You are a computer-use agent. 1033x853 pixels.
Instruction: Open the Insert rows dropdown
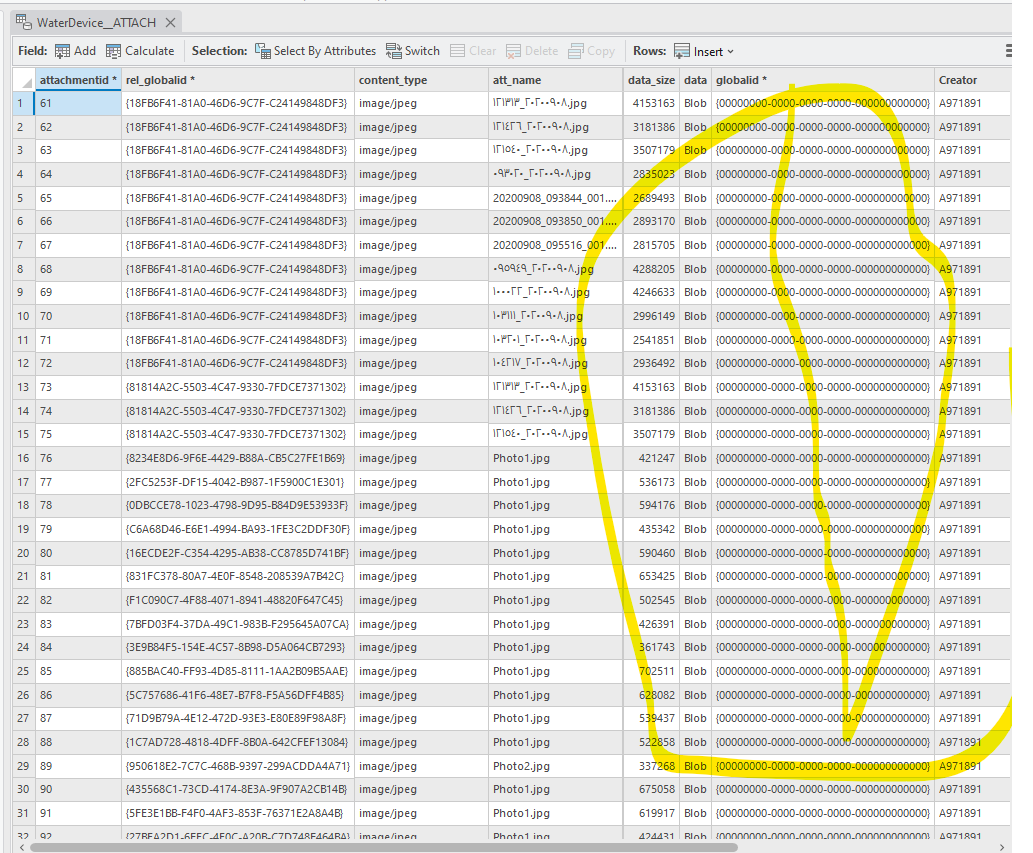(714, 50)
